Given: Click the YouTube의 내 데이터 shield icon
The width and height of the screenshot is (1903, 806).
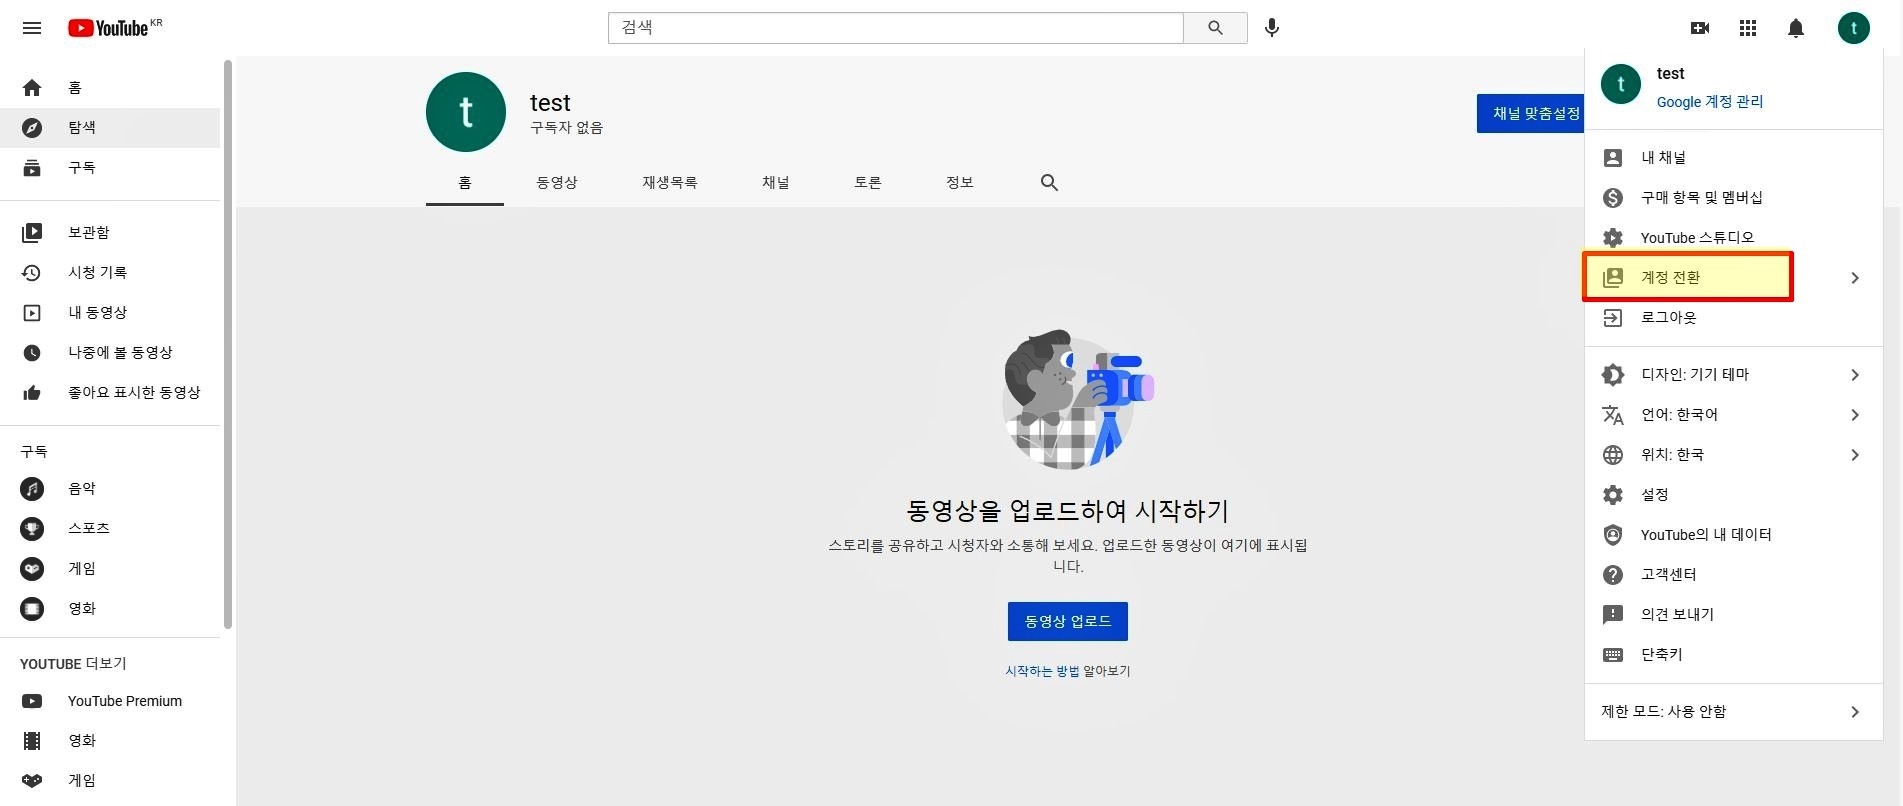Looking at the screenshot, I should click(1613, 535).
